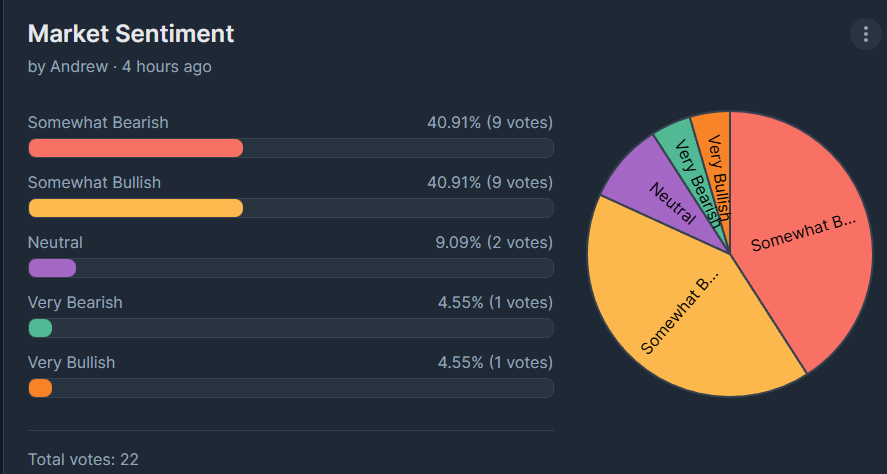
Task: Click the Neutral option label
Action: pos(55,243)
